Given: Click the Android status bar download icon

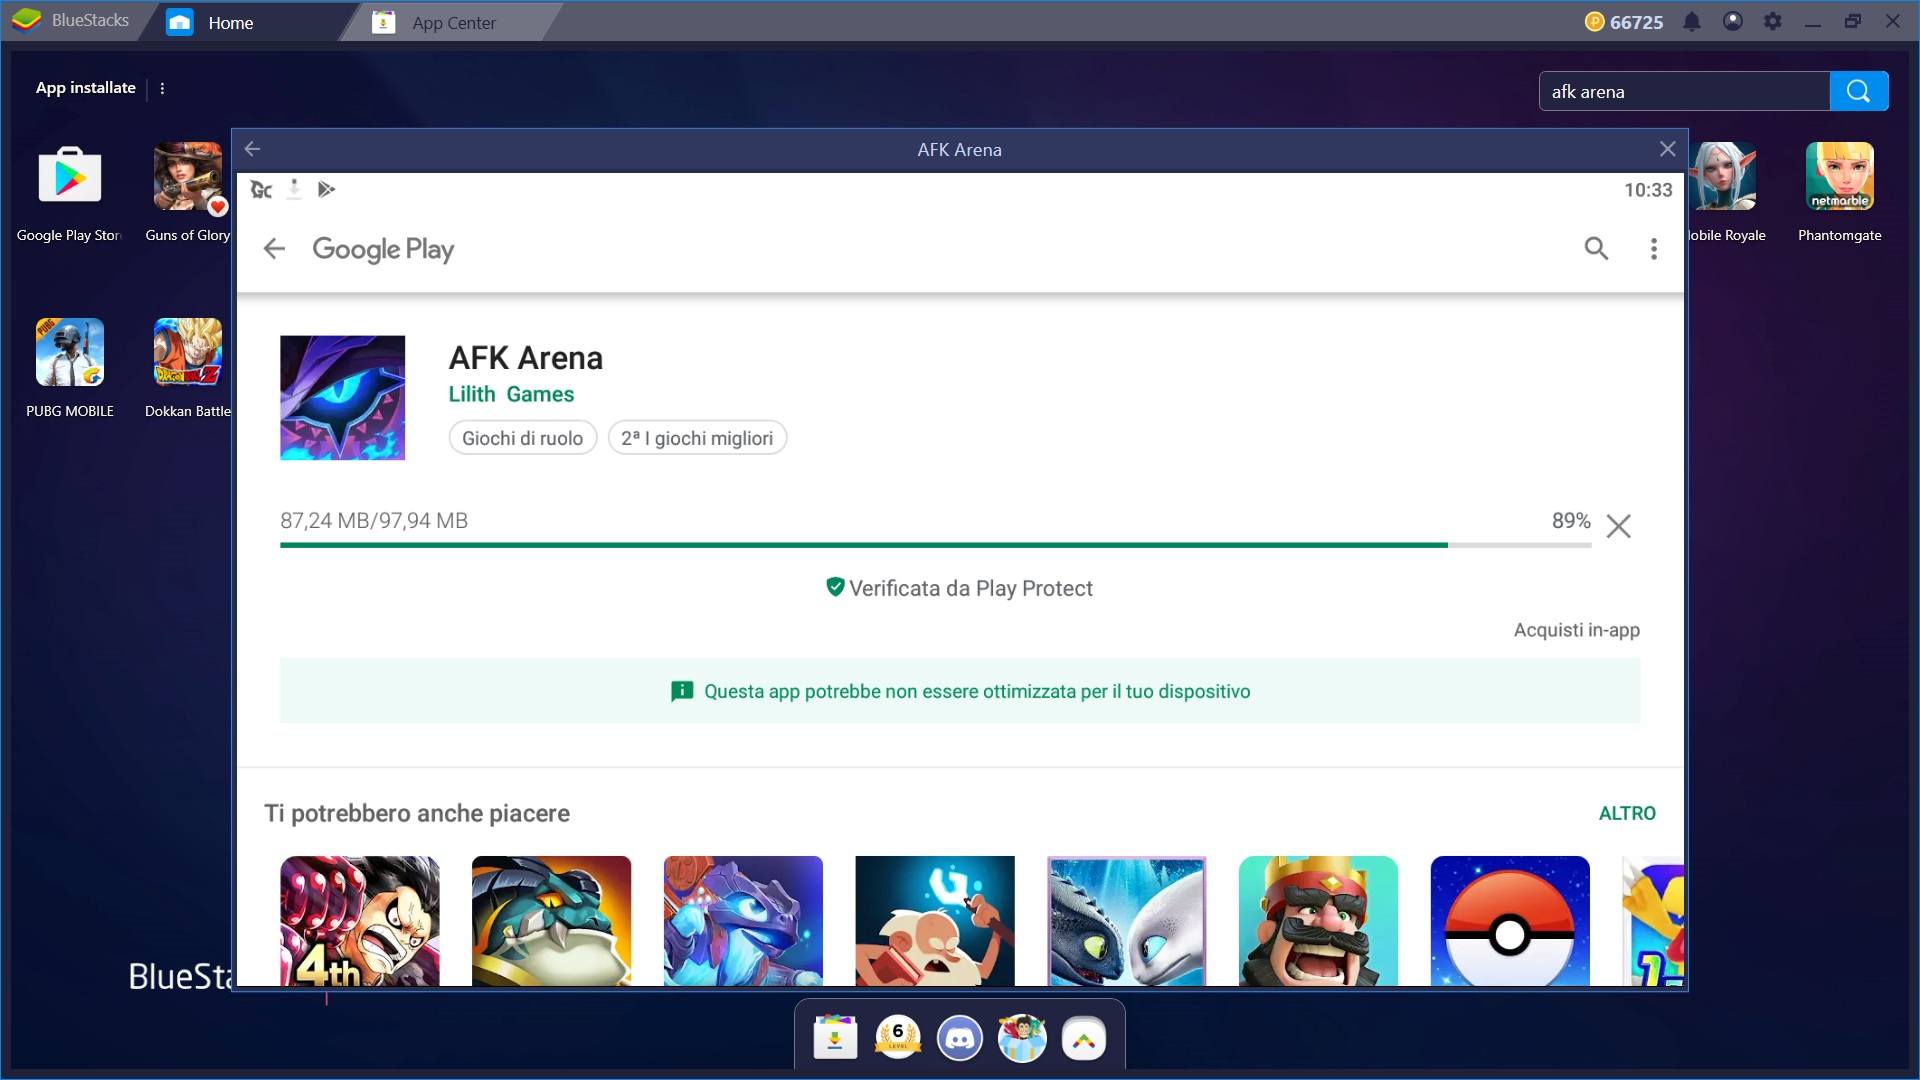Looking at the screenshot, I should click(x=294, y=189).
